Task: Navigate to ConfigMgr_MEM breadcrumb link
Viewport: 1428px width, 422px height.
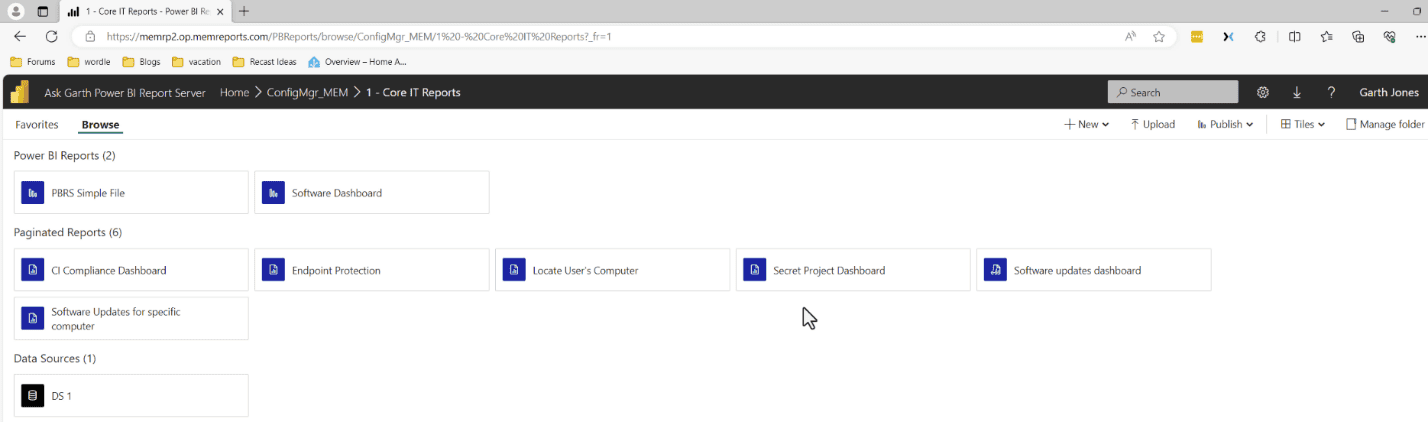Action: [307, 92]
